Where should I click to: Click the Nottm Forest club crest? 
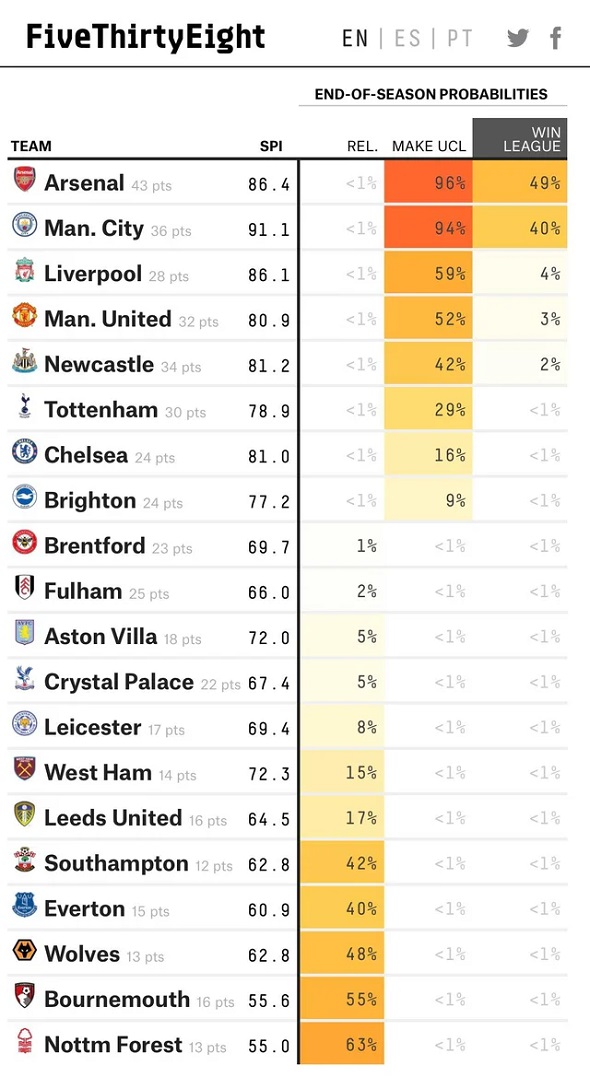25,1041
